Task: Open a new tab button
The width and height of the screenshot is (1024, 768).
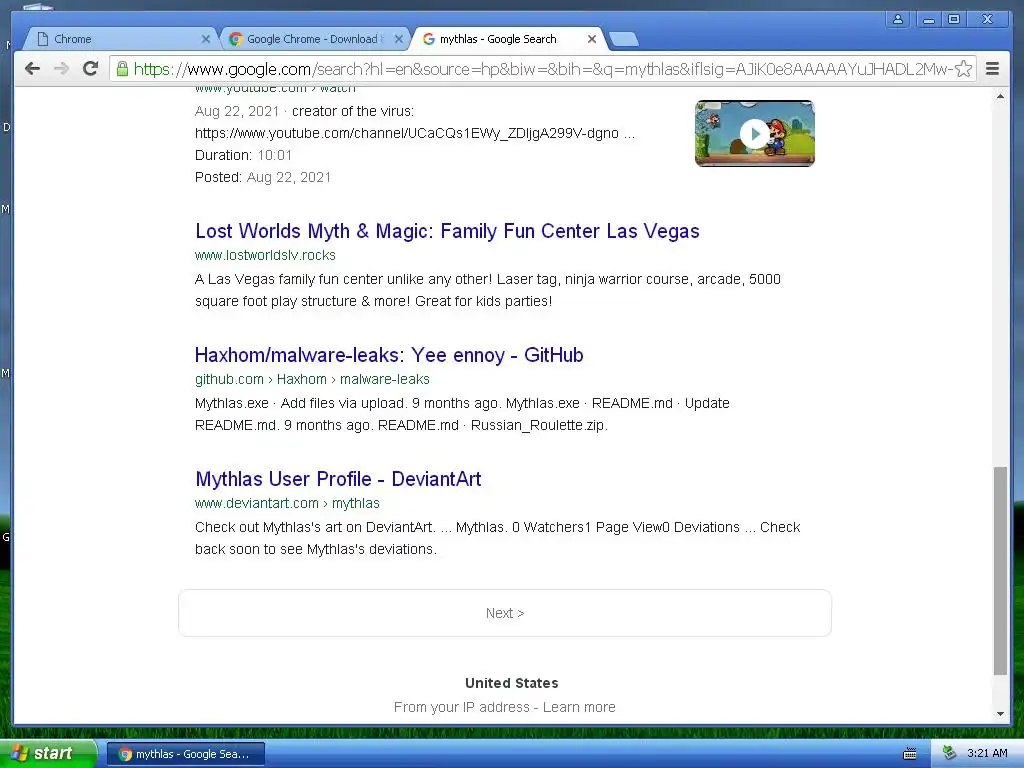Action: pyautogui.click(x=624, y=39)
